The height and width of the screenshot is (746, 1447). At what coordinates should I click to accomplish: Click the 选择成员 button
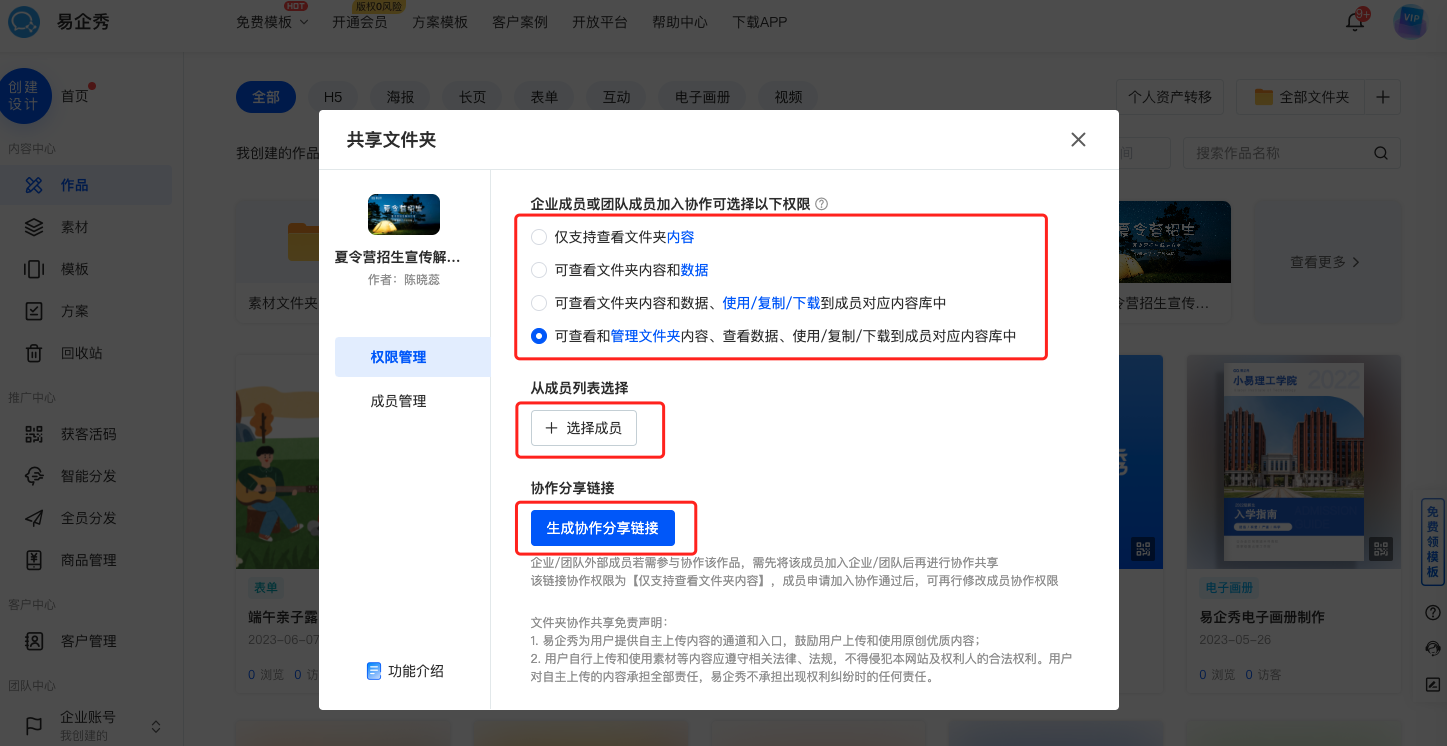pos(584,428)
